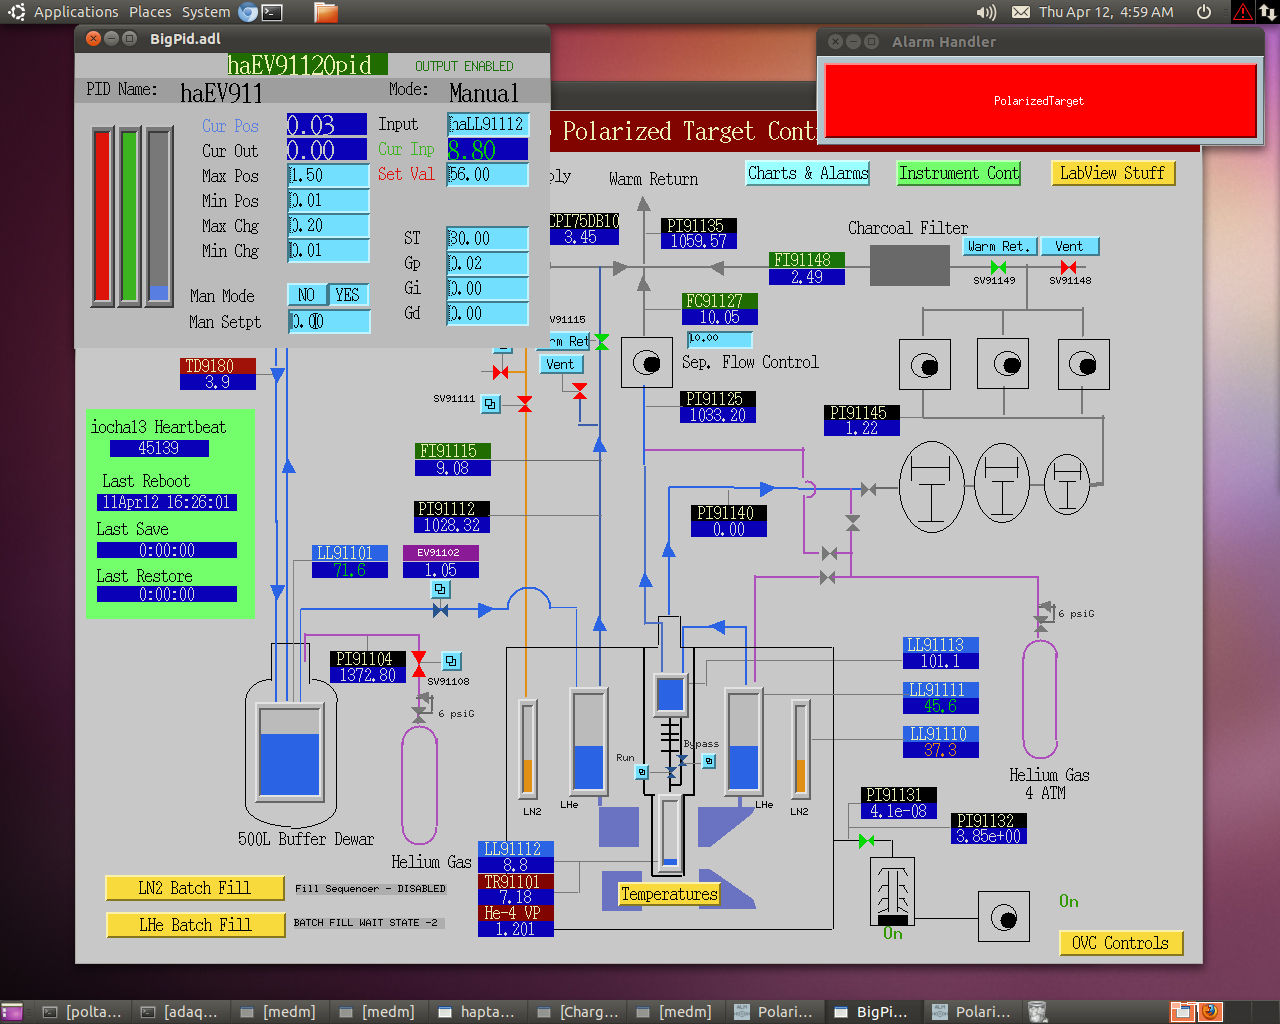Switch to the Charg... taskbar window
1280x1024 pixels.
(577, 1012)
